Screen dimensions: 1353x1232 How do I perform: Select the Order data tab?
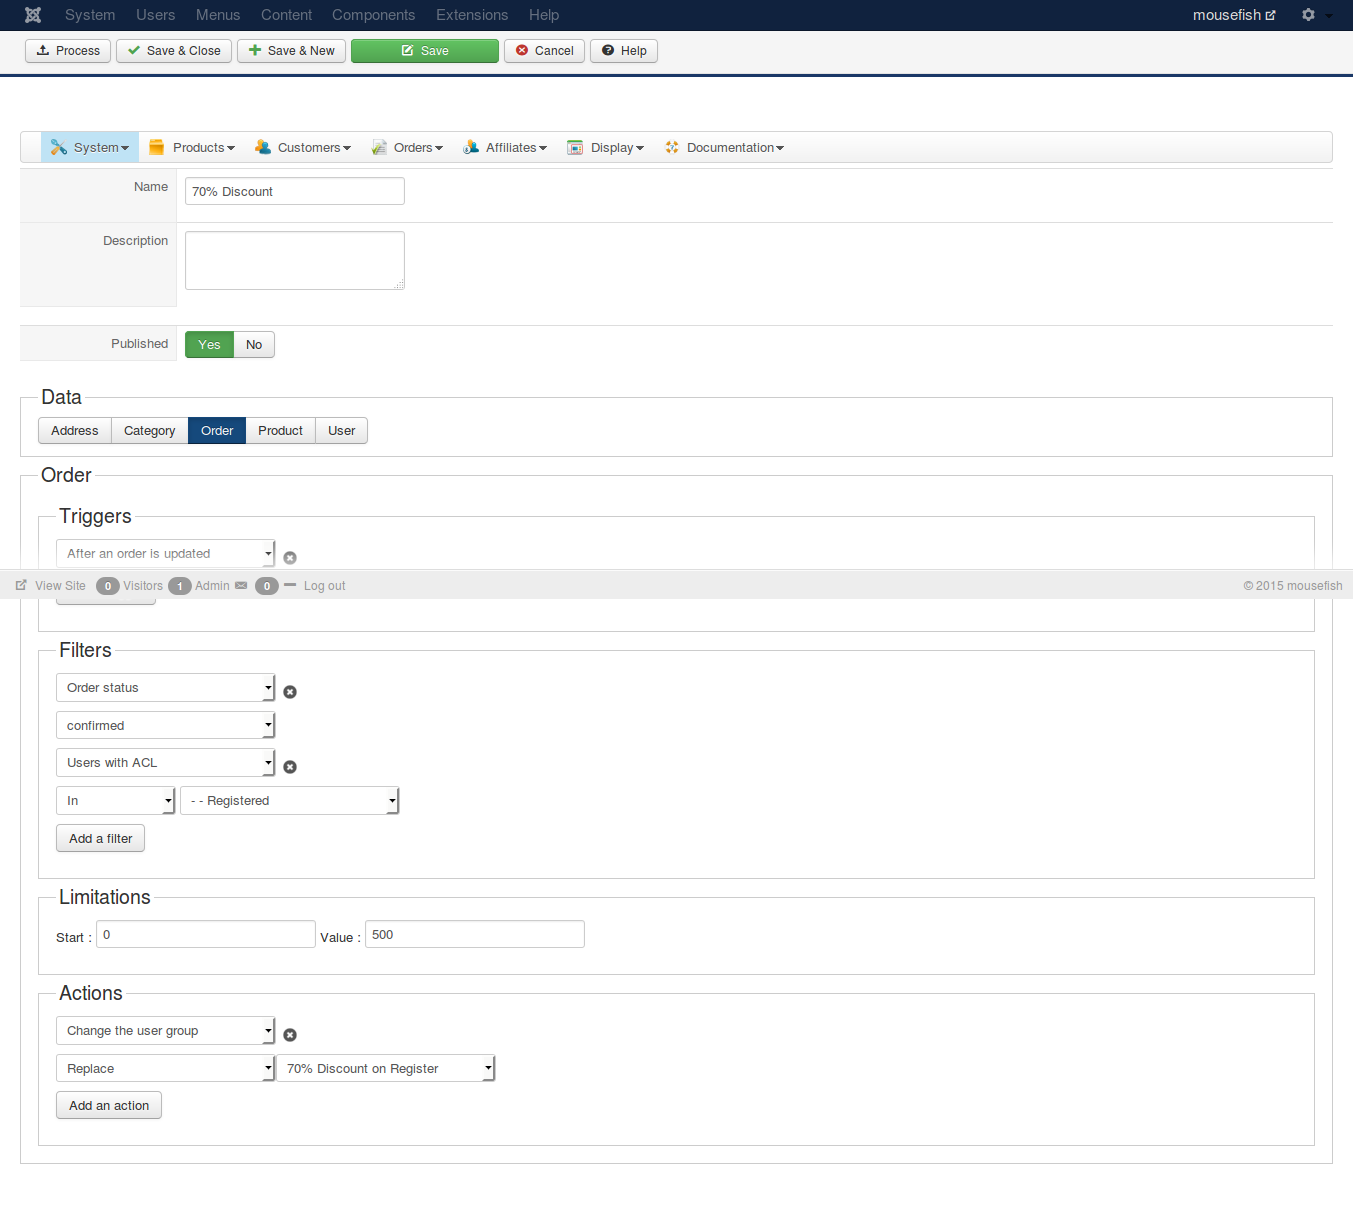[217, 431]
